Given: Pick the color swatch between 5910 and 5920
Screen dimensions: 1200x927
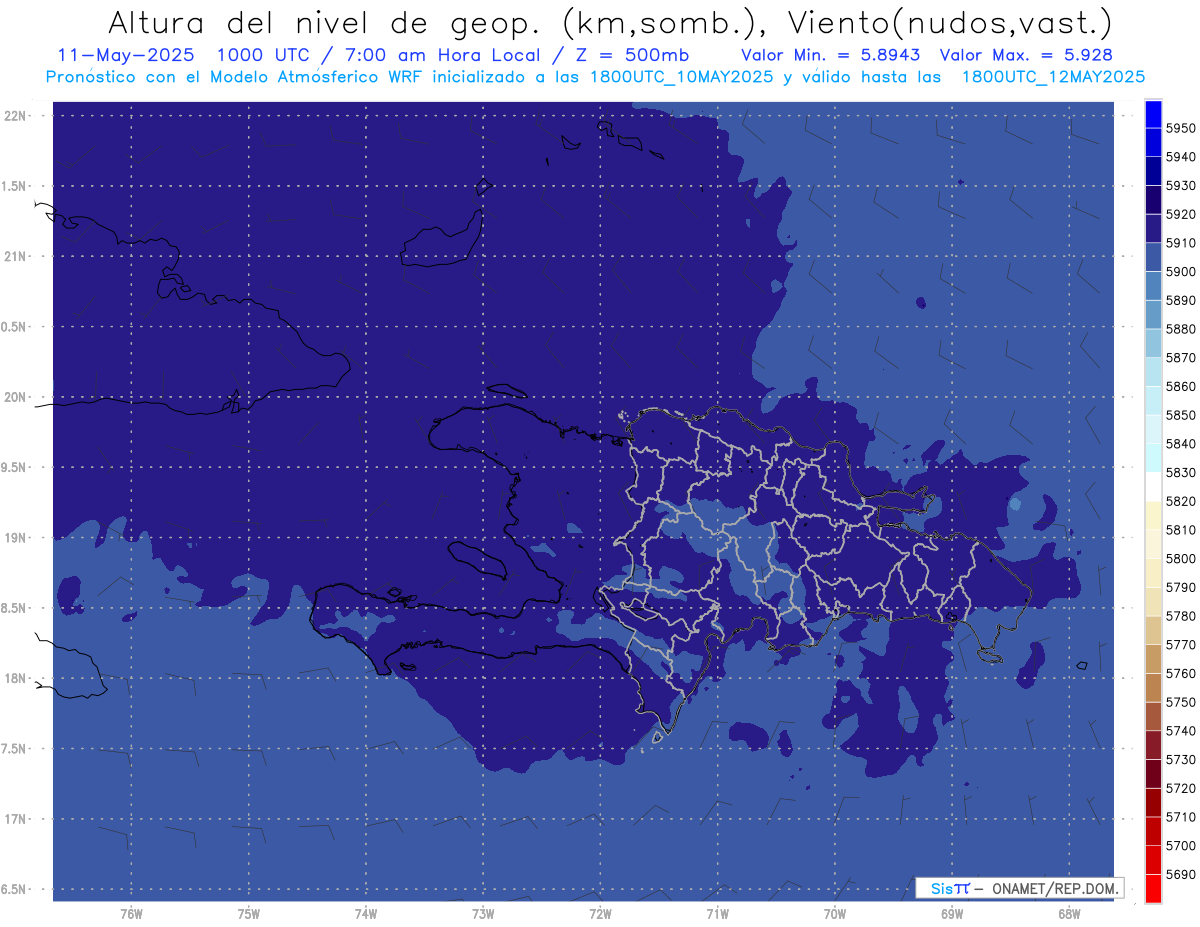Looking at the screenshot, I should pos(1152,228).
